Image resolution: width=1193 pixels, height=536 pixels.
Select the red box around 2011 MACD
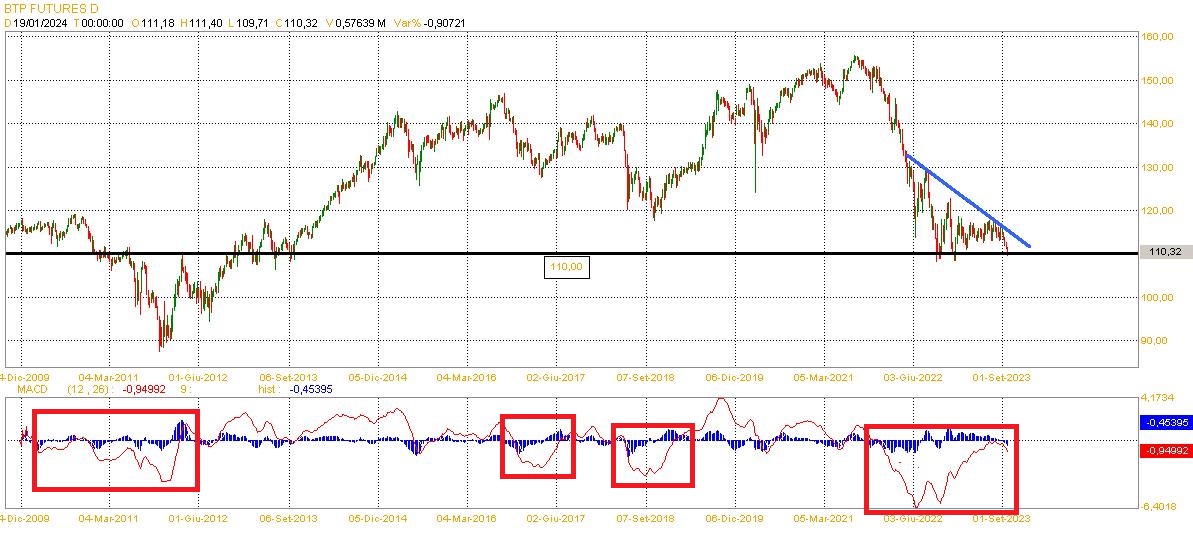tap(116, 450)
